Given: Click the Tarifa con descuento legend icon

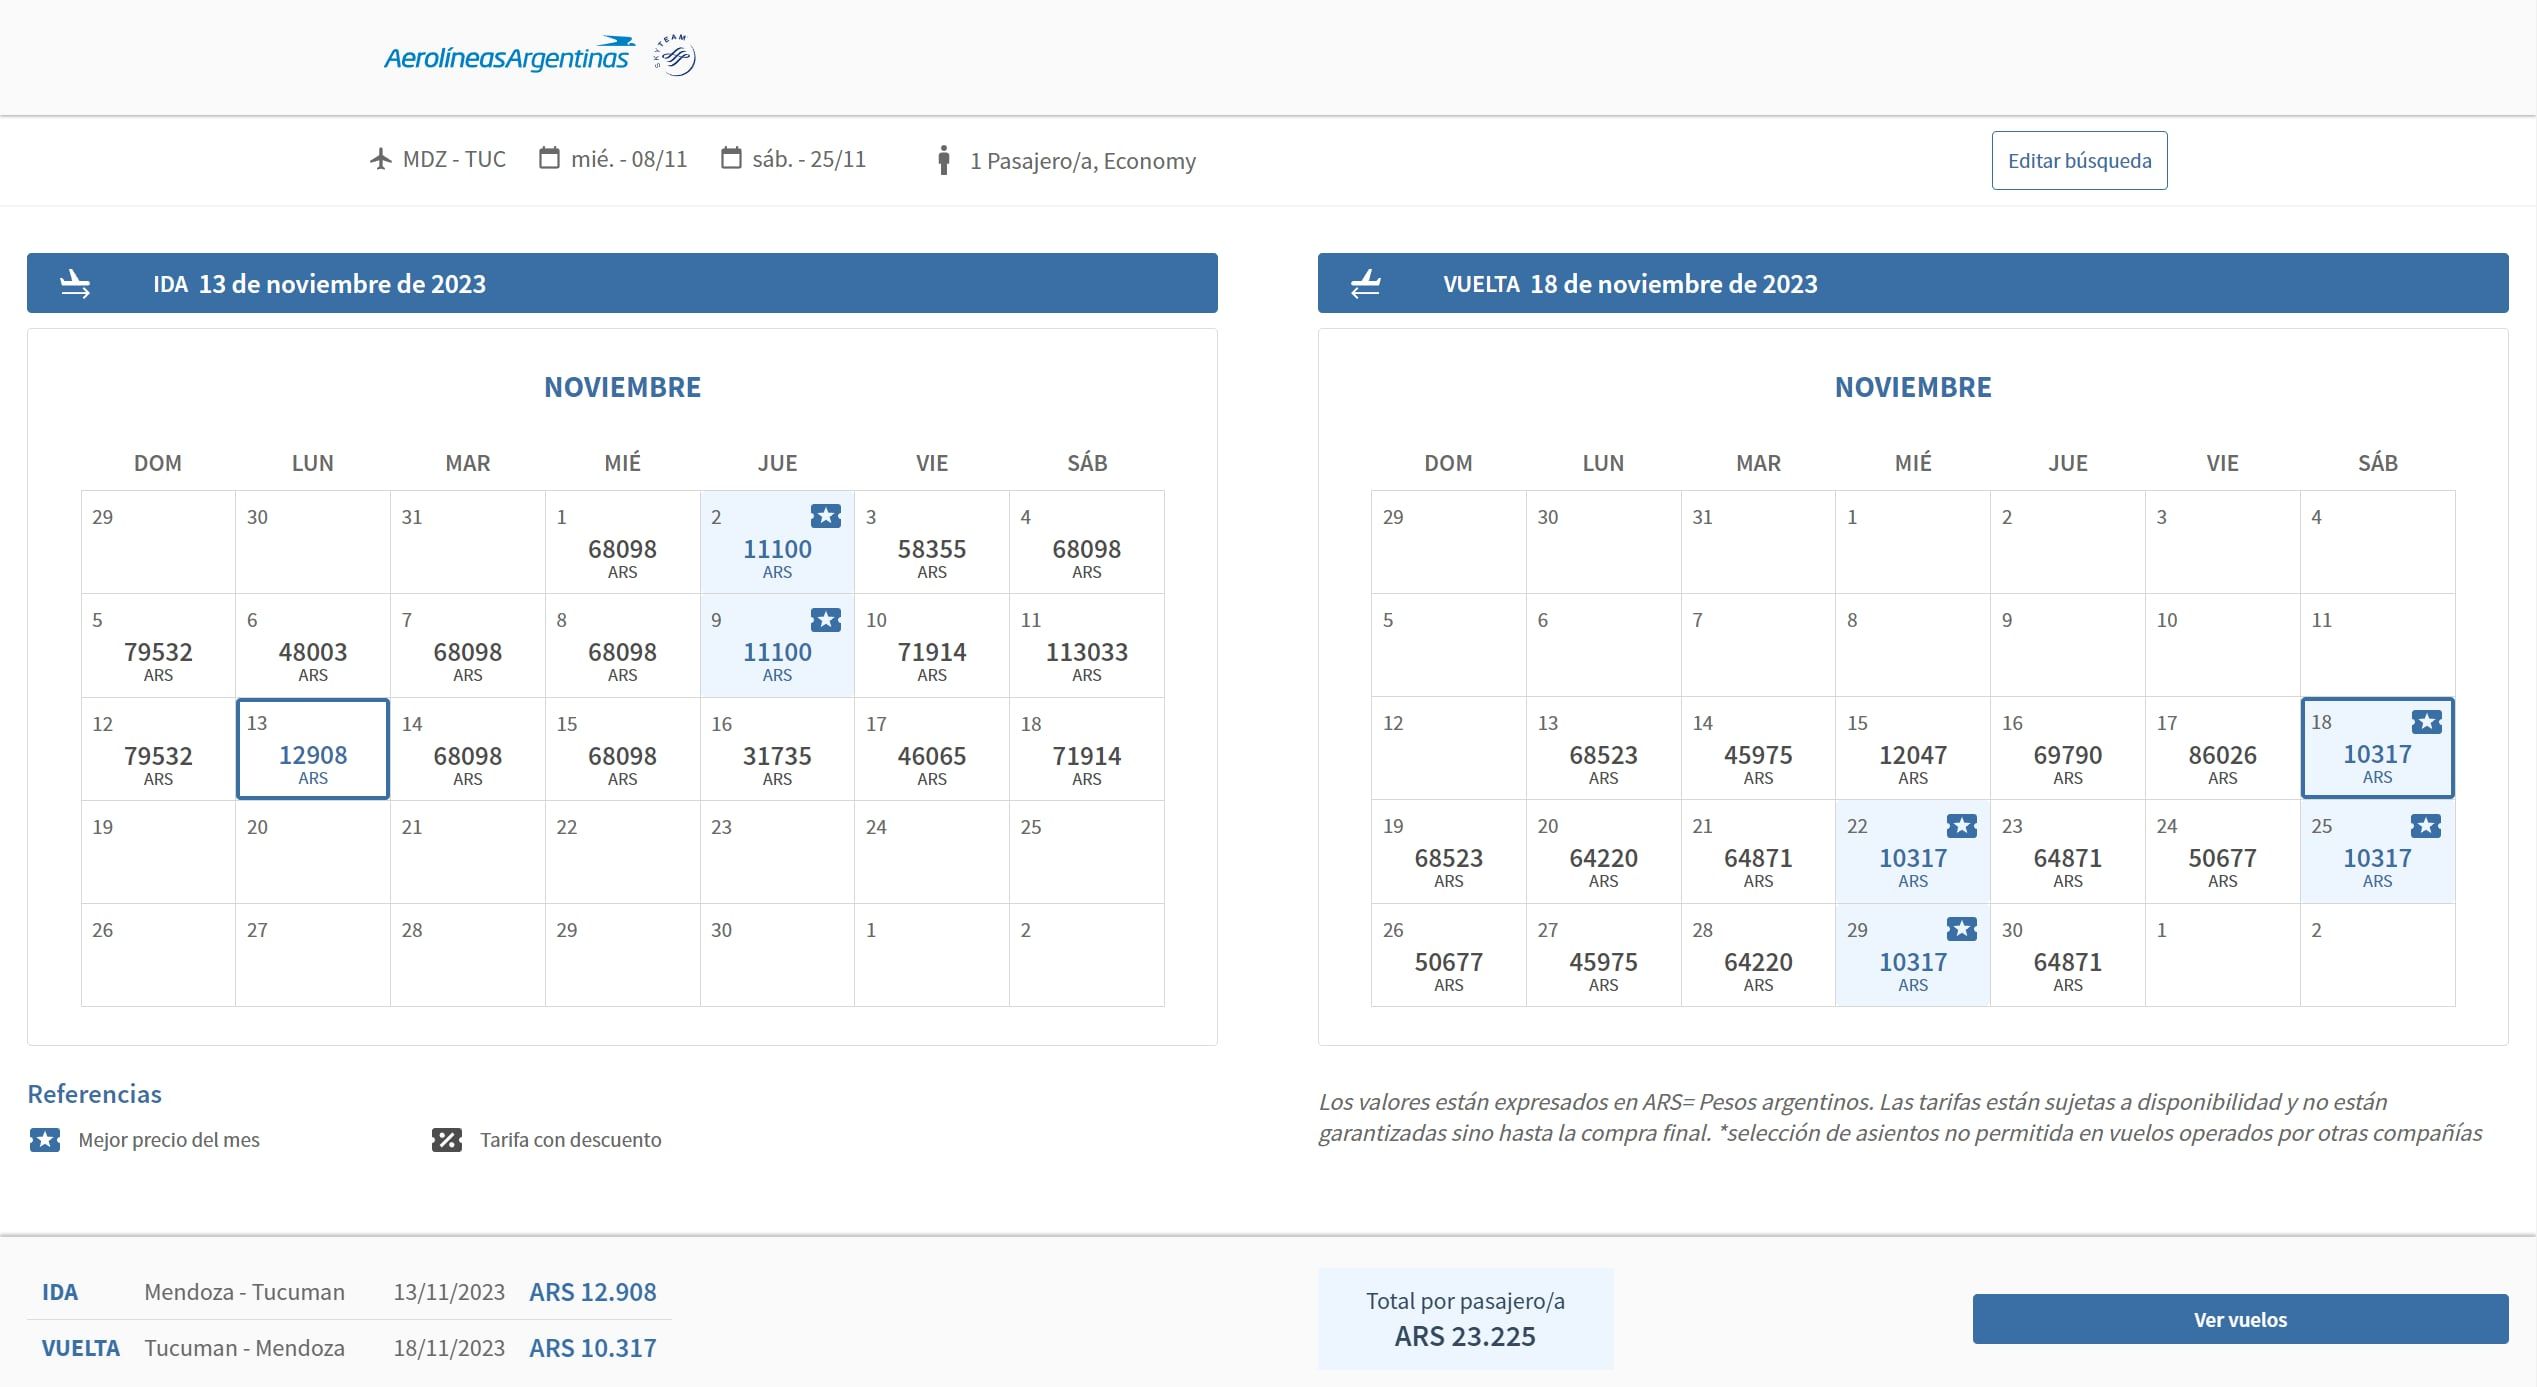Looking at the screenshot, I should coord(446,1140).
